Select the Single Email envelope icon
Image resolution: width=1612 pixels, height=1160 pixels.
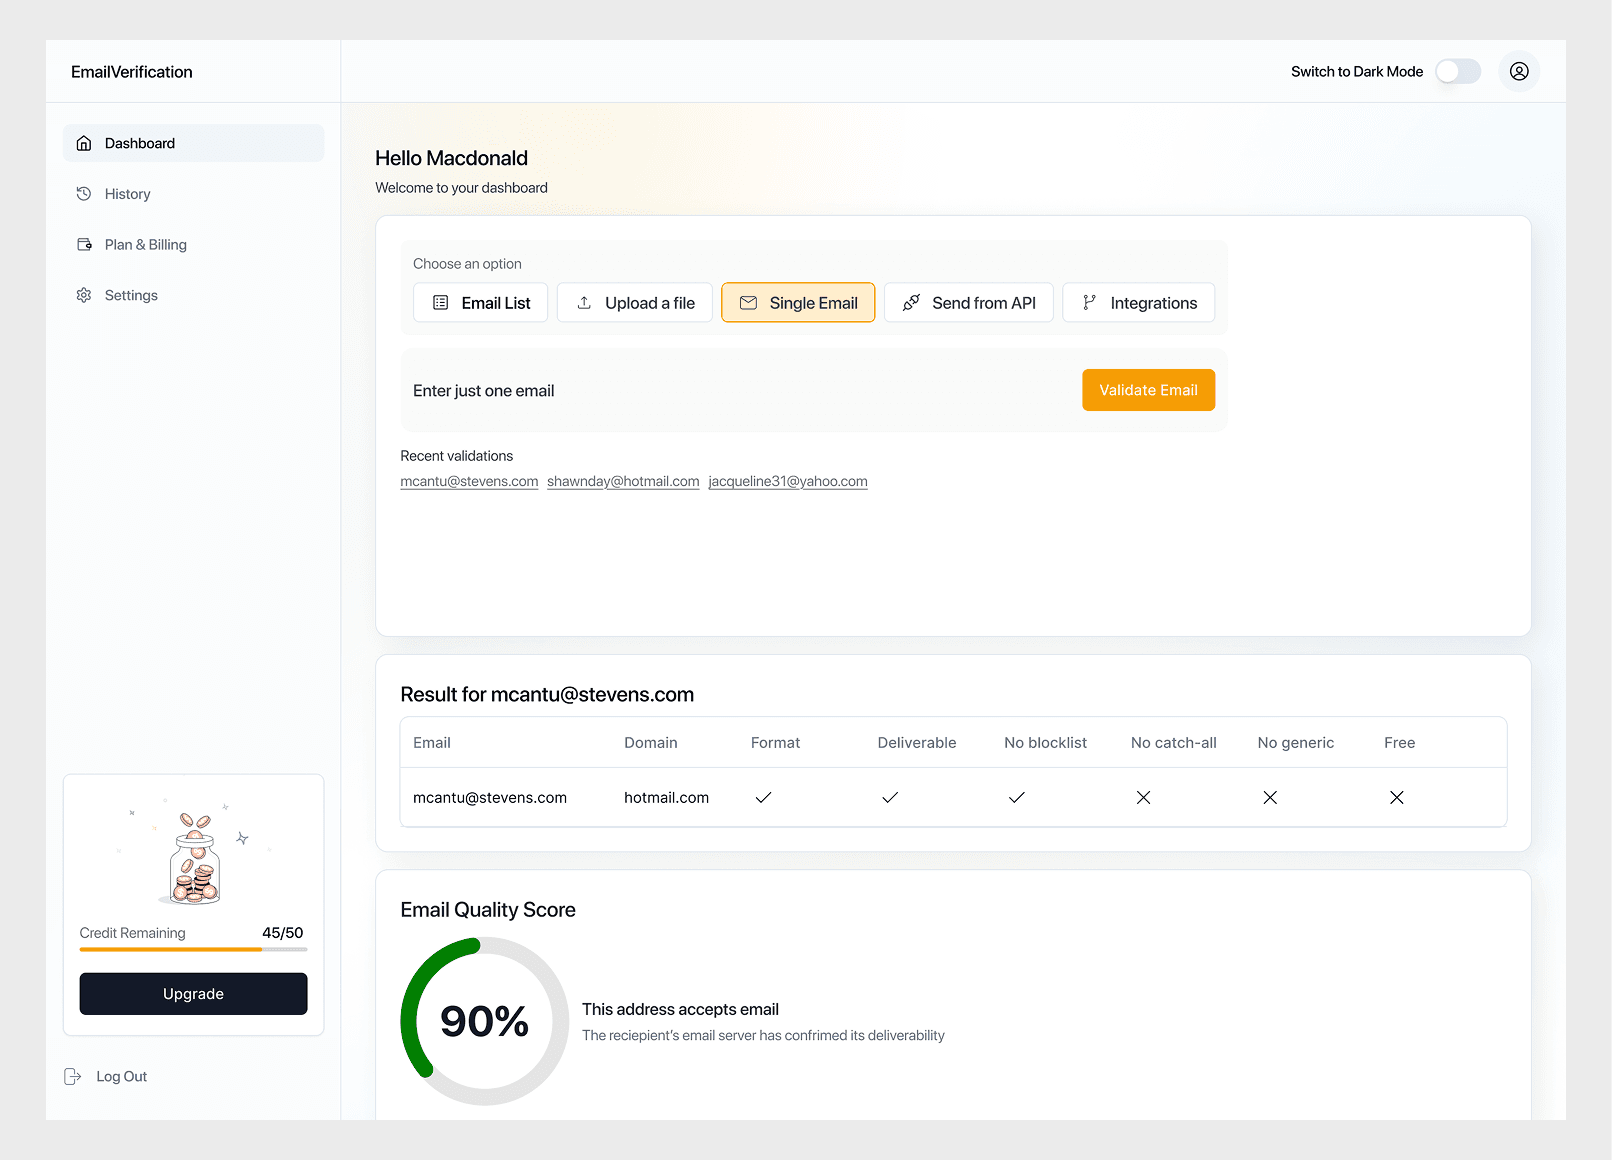pyautogui.click(x=748, y=302)
